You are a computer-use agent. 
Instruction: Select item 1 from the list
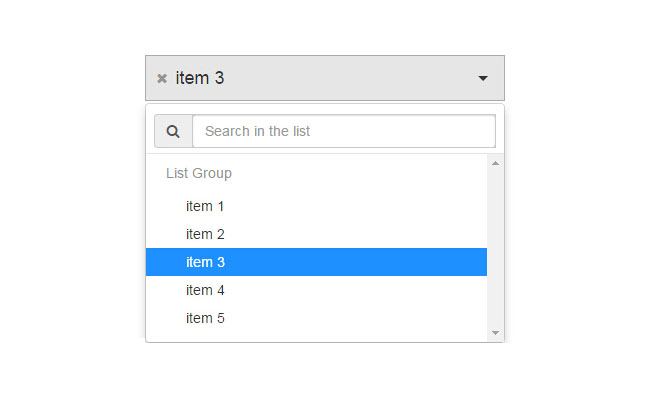(x=205, y=206)
